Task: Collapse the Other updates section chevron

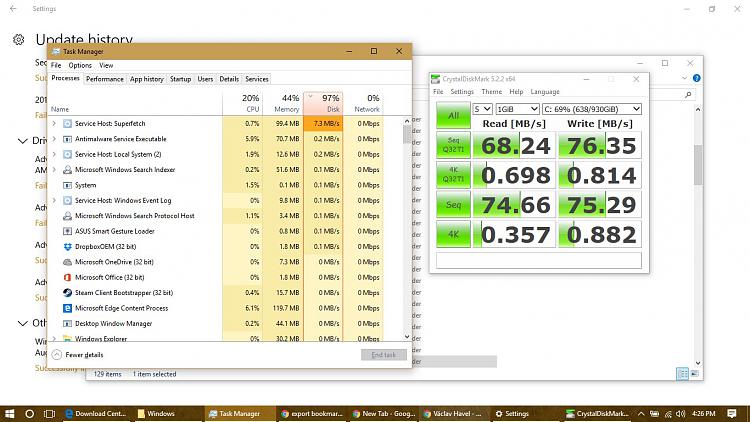Action: tap(22, 323)
